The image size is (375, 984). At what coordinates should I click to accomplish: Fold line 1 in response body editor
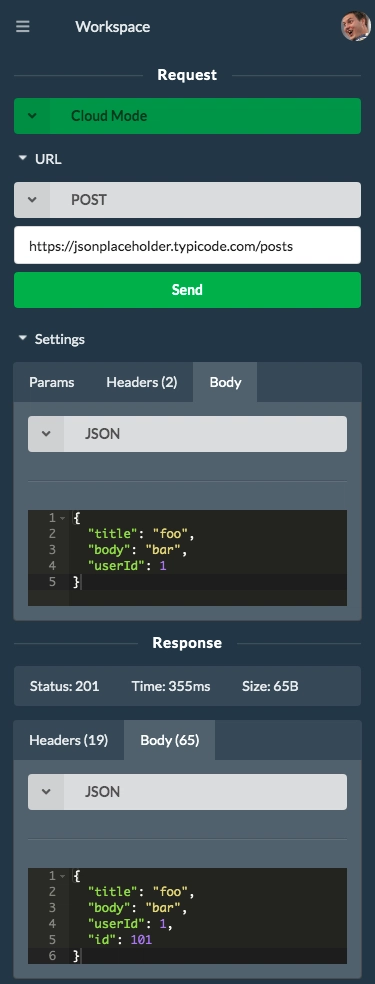coord(63,876)
